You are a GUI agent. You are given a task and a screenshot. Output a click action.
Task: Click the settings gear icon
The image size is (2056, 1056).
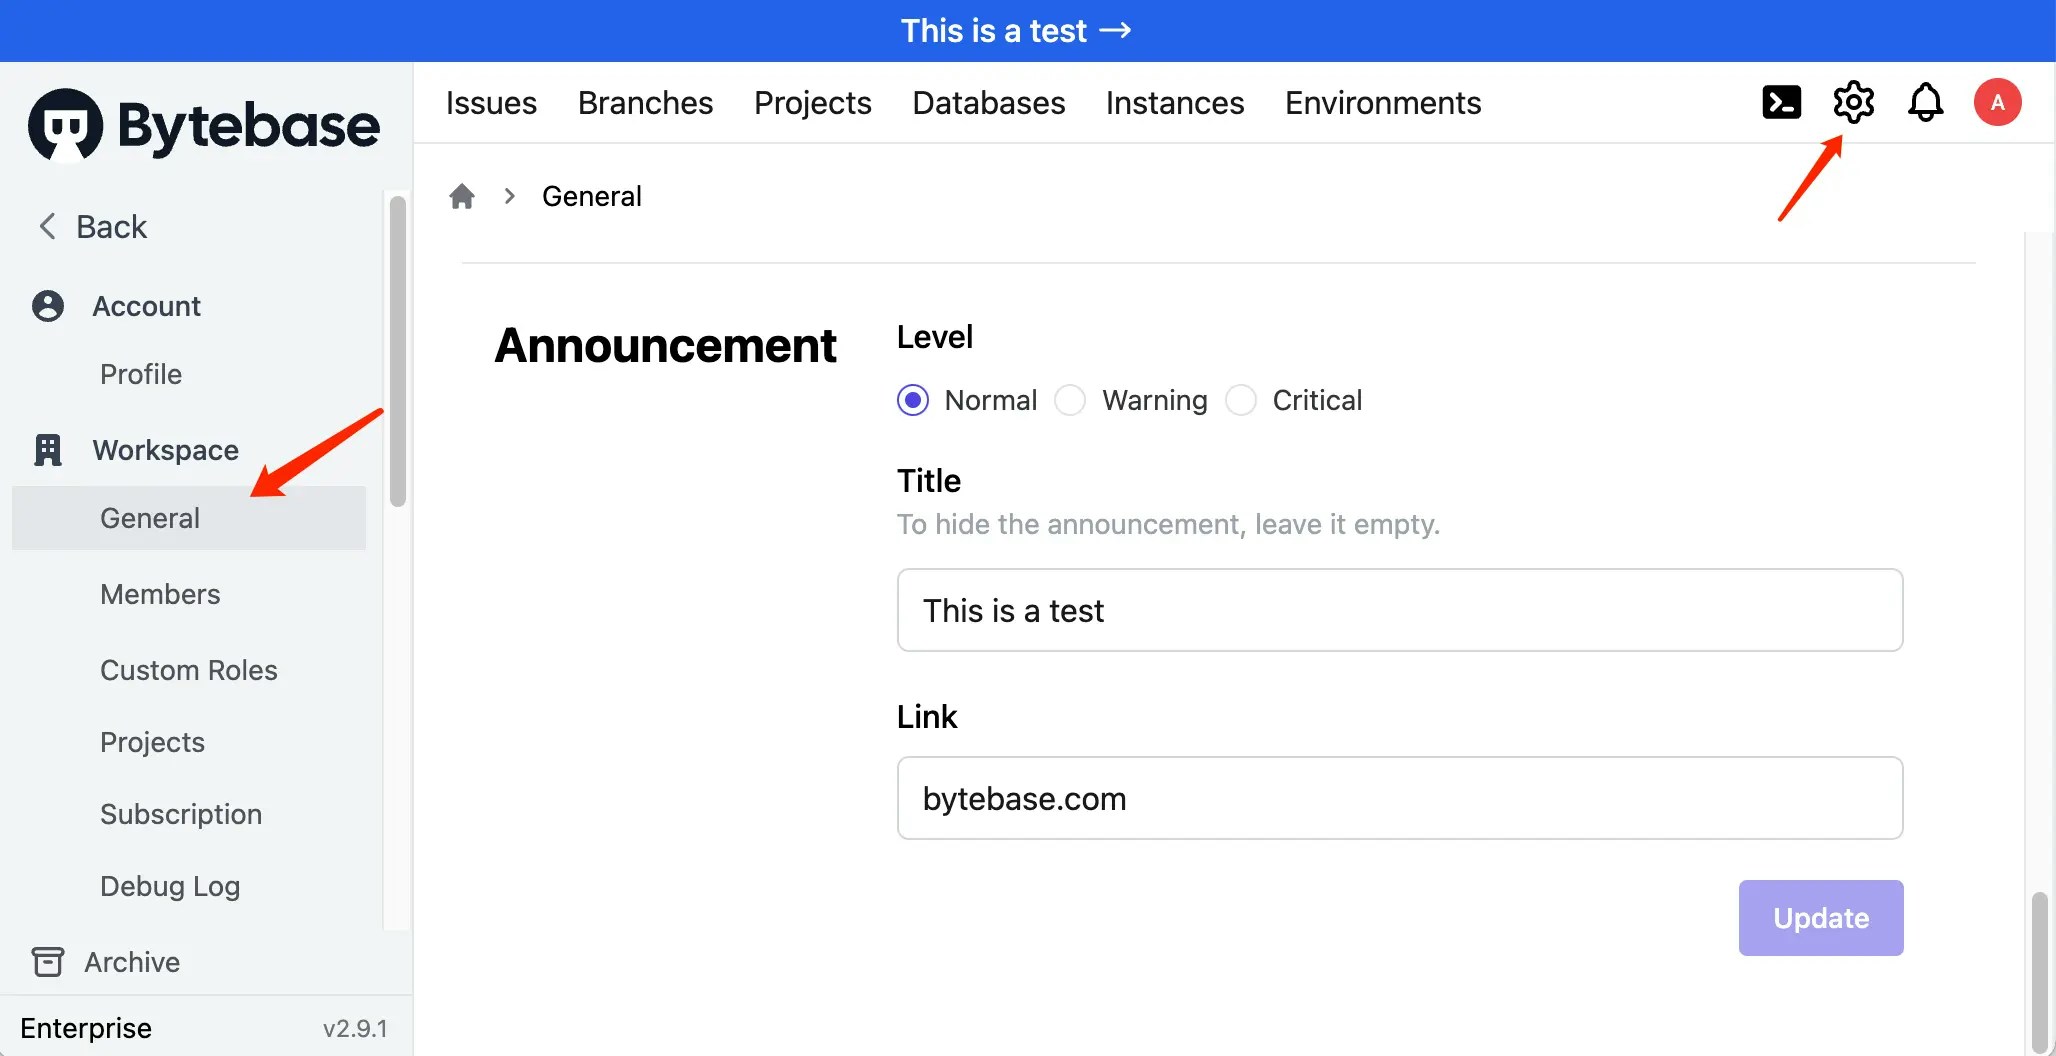tap(1854, 102)
